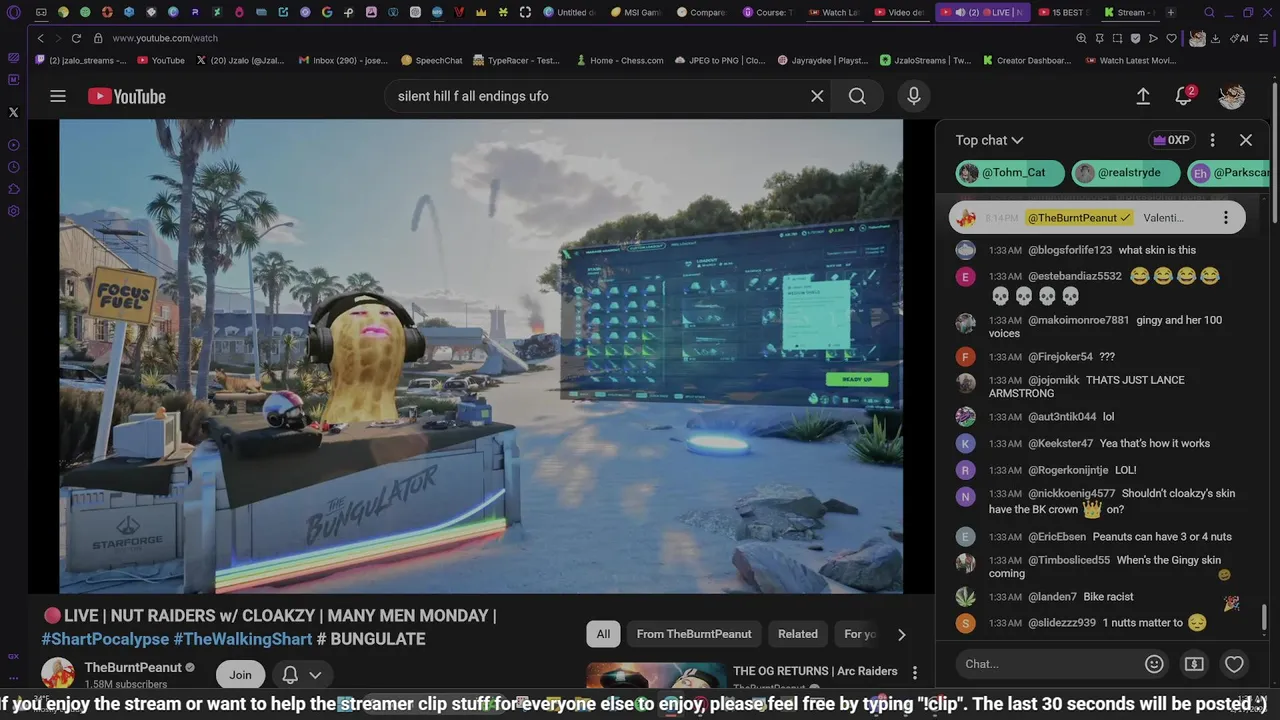The image size is (1280, 720).
Task: Open the #ShartPocalypse hashtag link
Action: [x=105, y=639]
